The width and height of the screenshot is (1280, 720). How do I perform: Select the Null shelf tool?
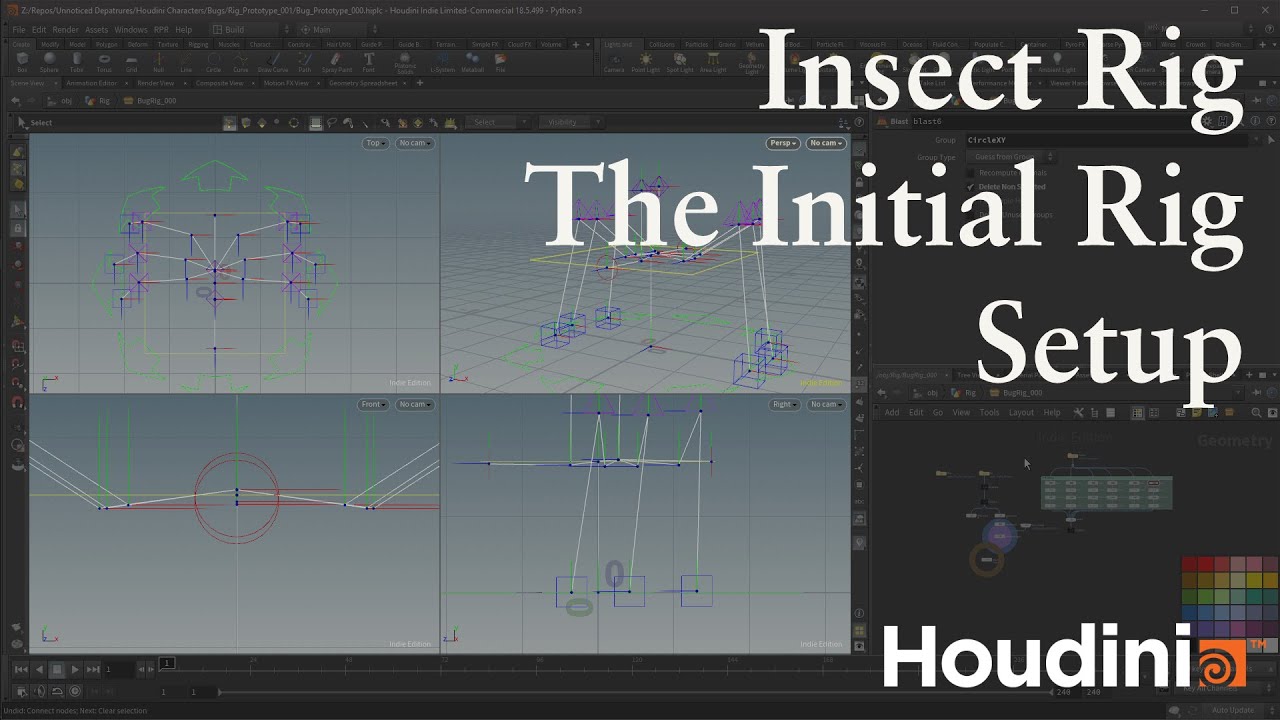(158, 63)
